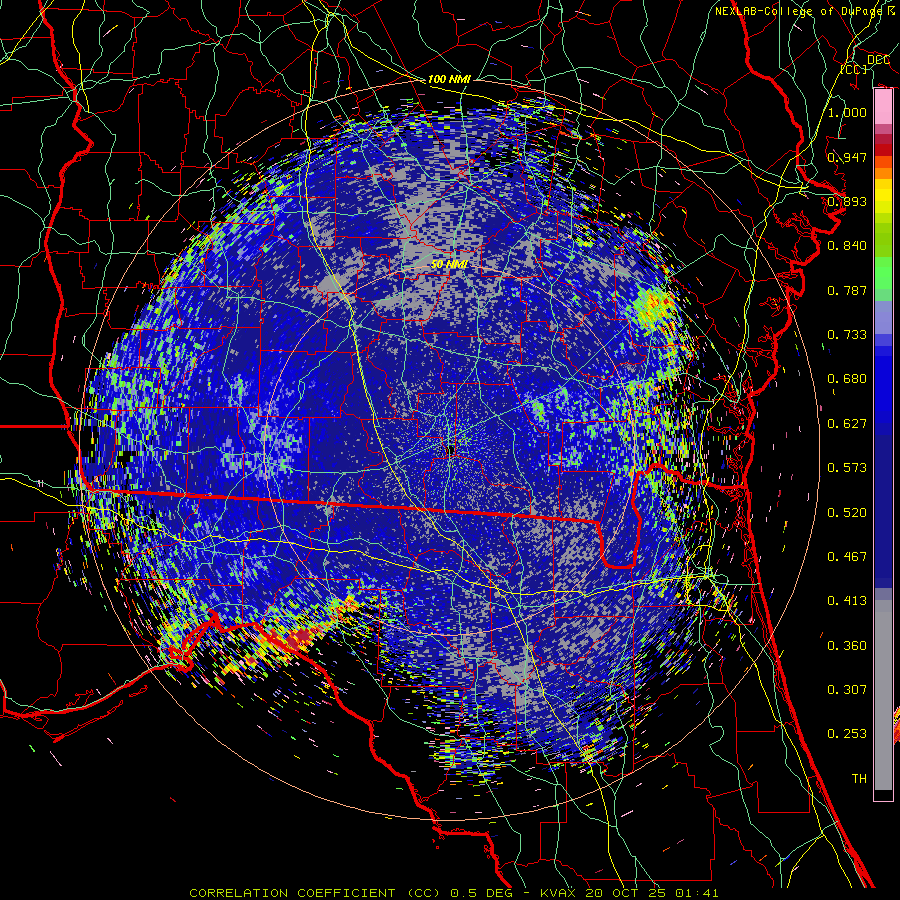Click the 0.840 legend value
The width and height of the screenshot is (900, 900).
847,246
